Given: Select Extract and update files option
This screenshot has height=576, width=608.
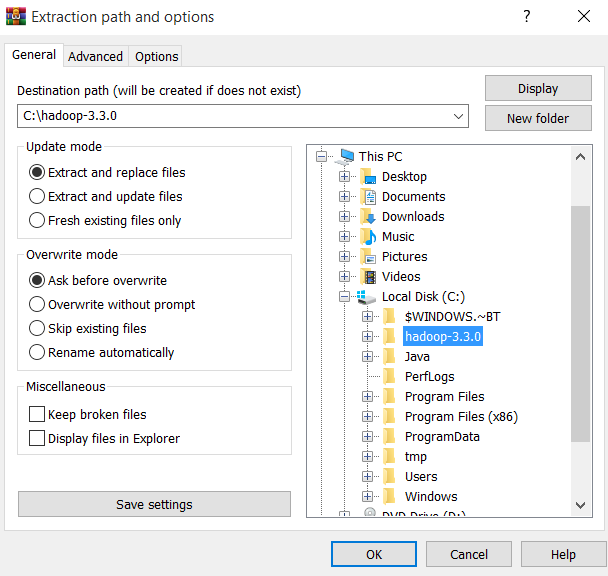Looking at the screenshot, I should (37, 197).
